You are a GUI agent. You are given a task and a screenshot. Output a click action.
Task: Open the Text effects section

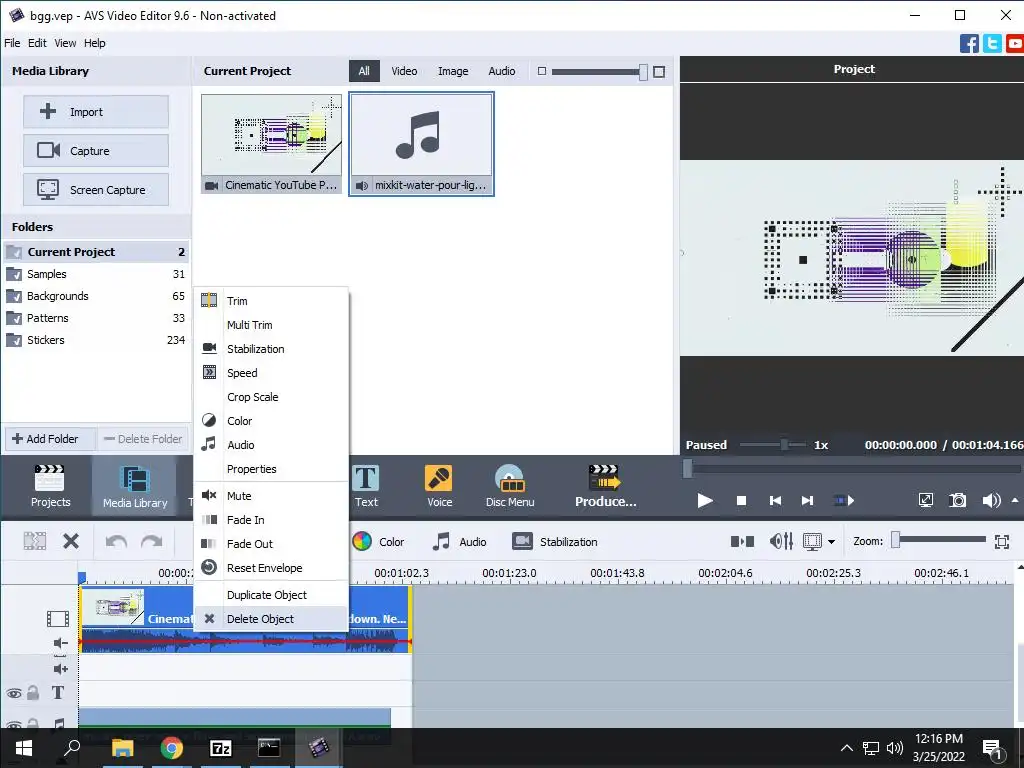click(x=366, y=486)
